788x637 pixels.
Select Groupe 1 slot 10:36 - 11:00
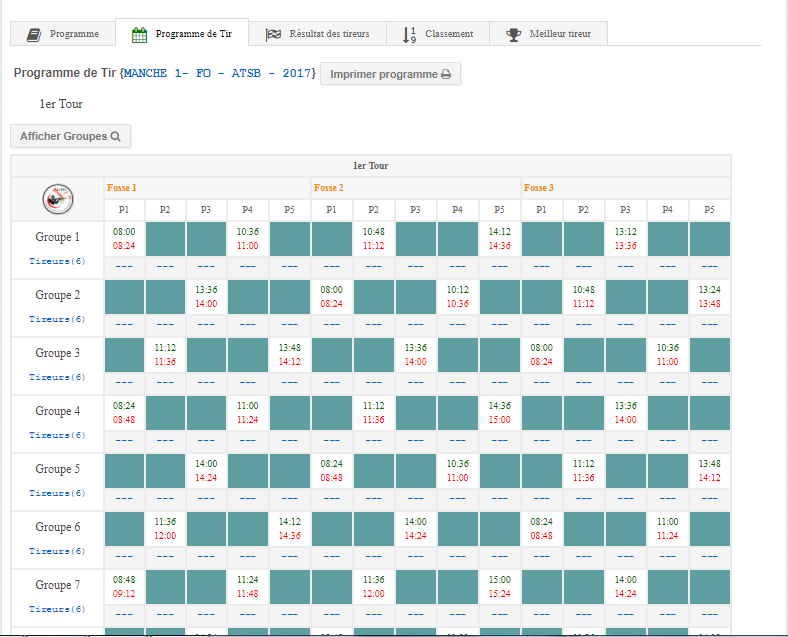[x=248, y=239]
